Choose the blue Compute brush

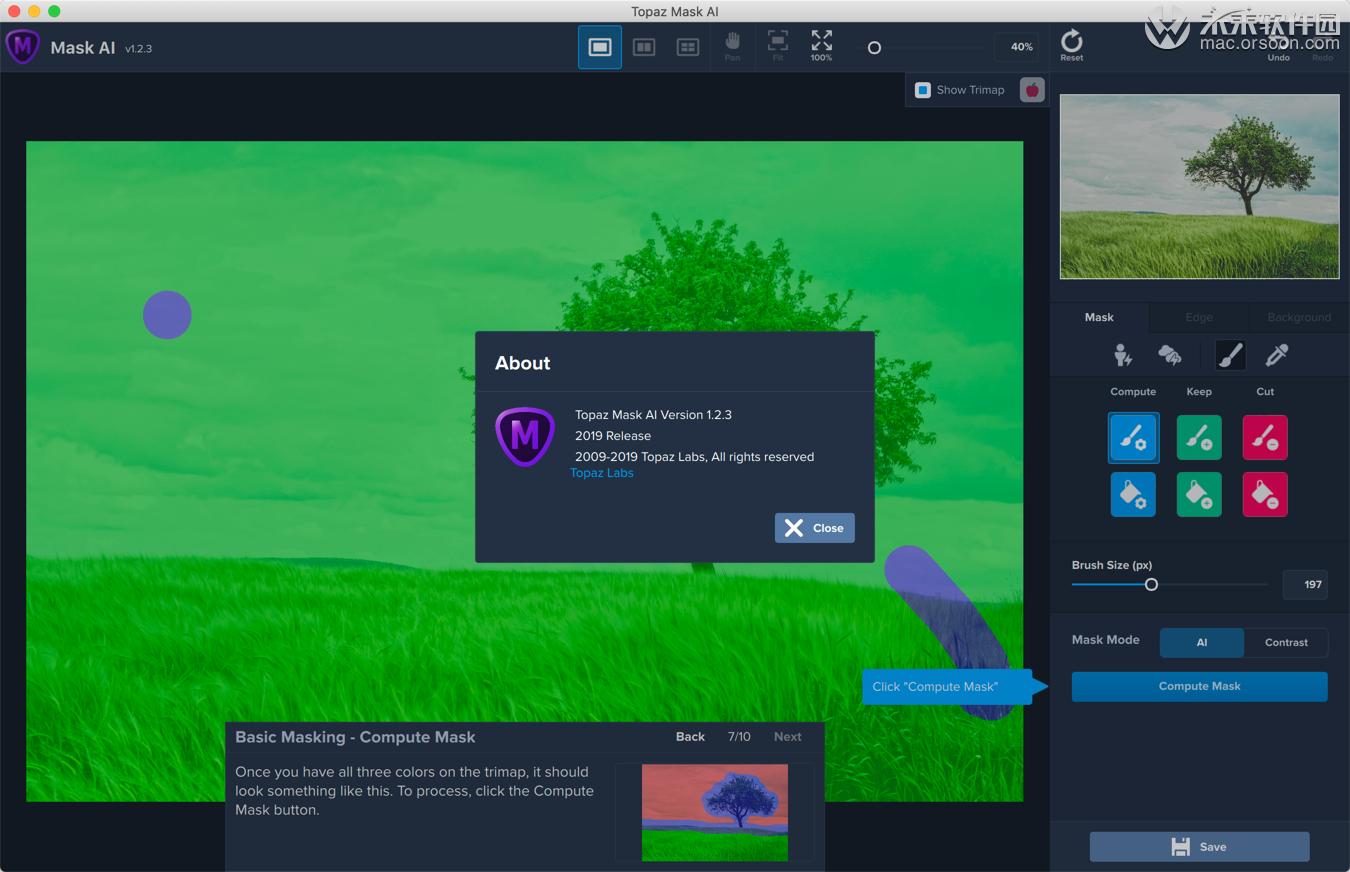[x=1133, y=438]
